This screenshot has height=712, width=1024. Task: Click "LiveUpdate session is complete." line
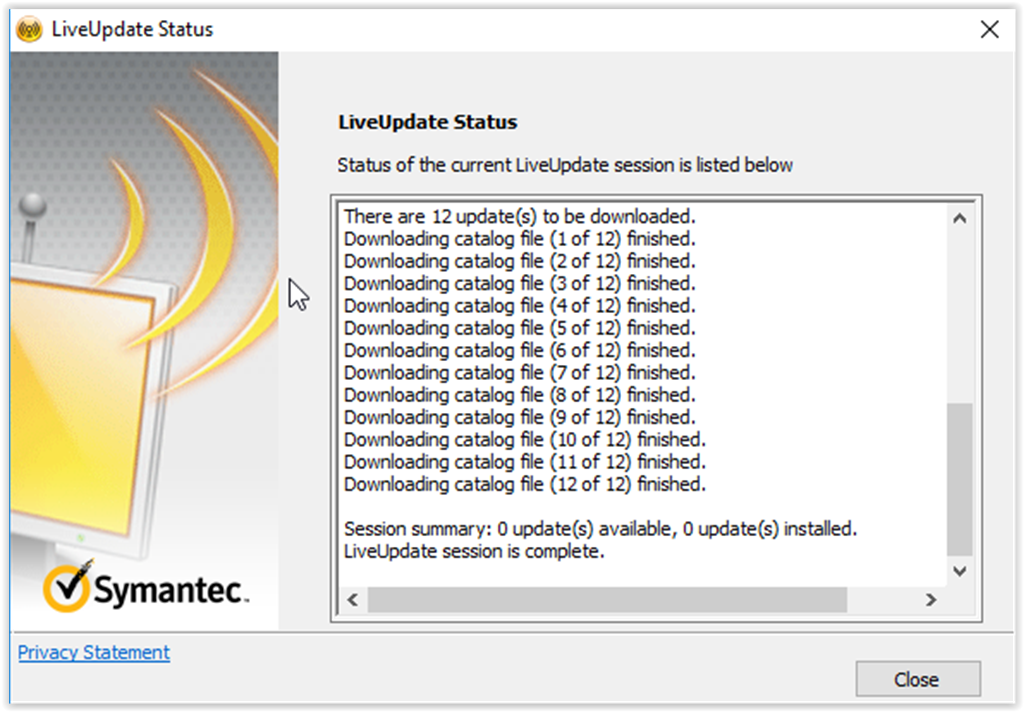point(474,551)
